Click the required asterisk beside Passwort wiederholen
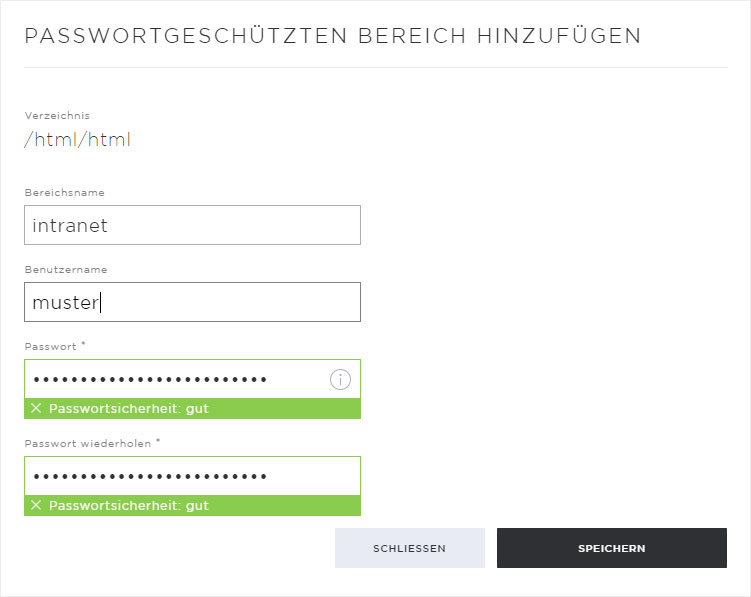The width and height of the screenshot is (751, 597). click(x=158, y=441)
